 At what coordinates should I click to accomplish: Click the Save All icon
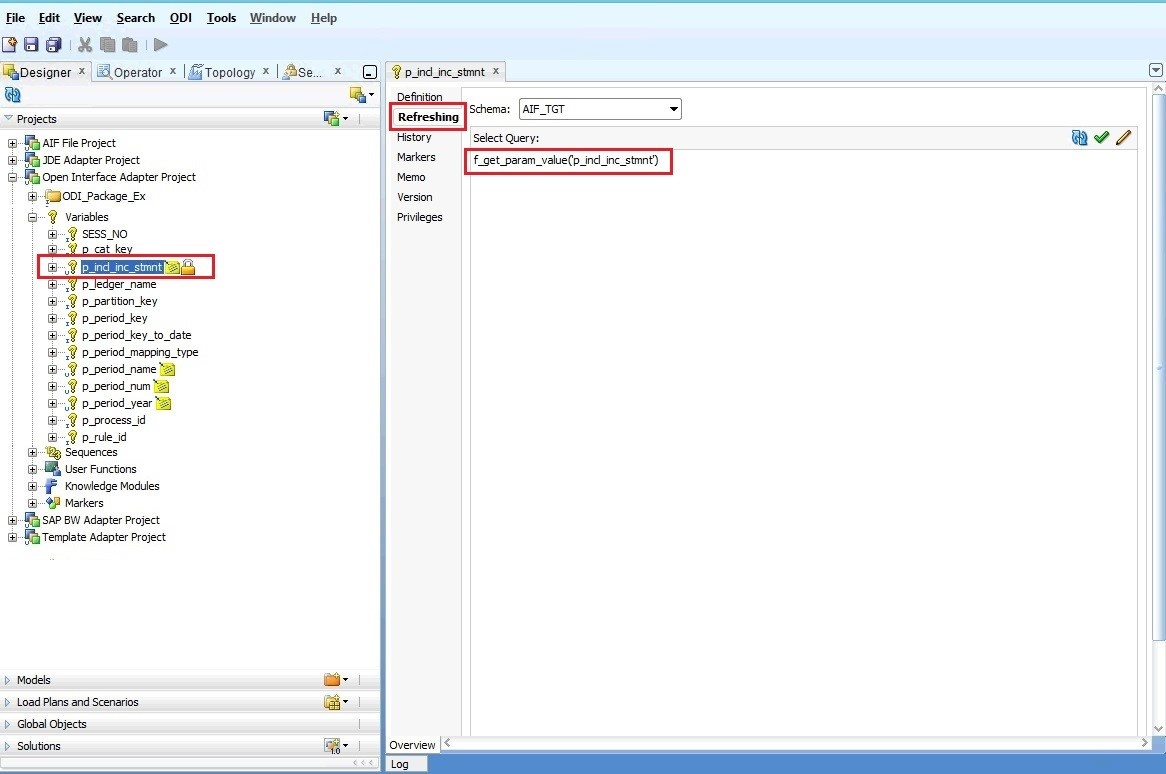tap(55, 44)
